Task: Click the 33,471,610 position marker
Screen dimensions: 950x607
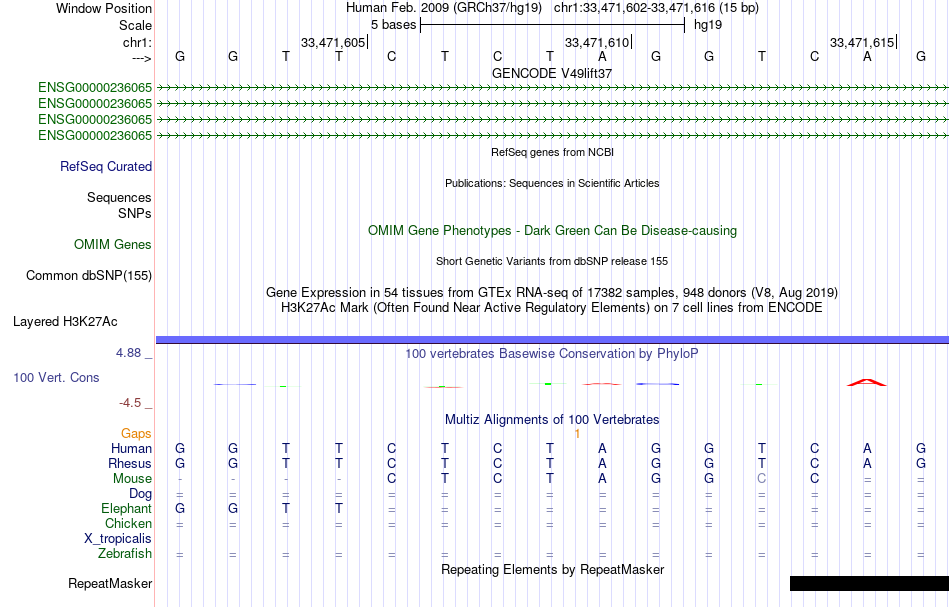Action: [598, 42]
